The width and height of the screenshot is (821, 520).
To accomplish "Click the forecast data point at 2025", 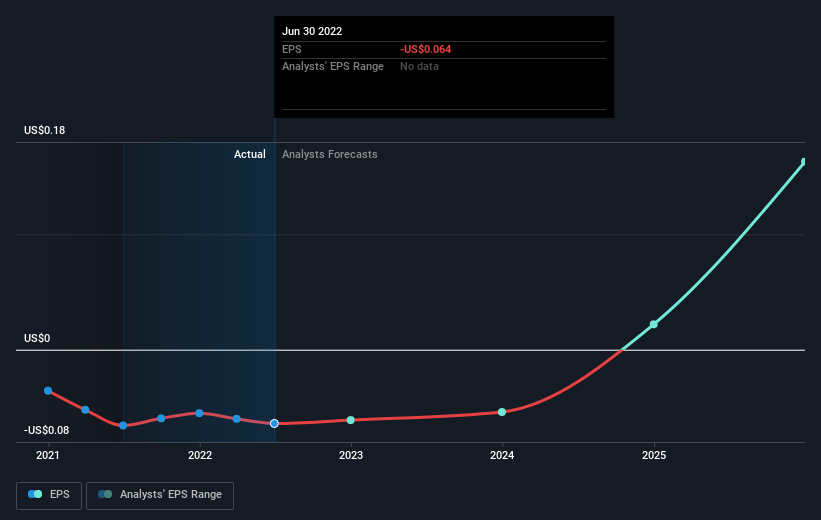I will [x=653, y=325].
